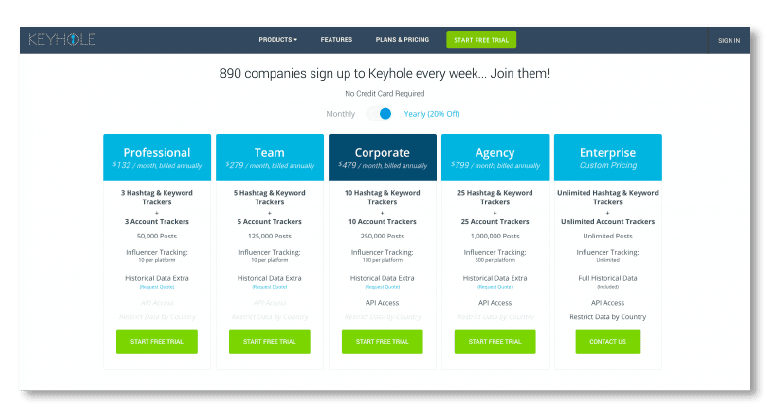Open the Products dropdown menu
770x419 pixels.
point(277,40)
